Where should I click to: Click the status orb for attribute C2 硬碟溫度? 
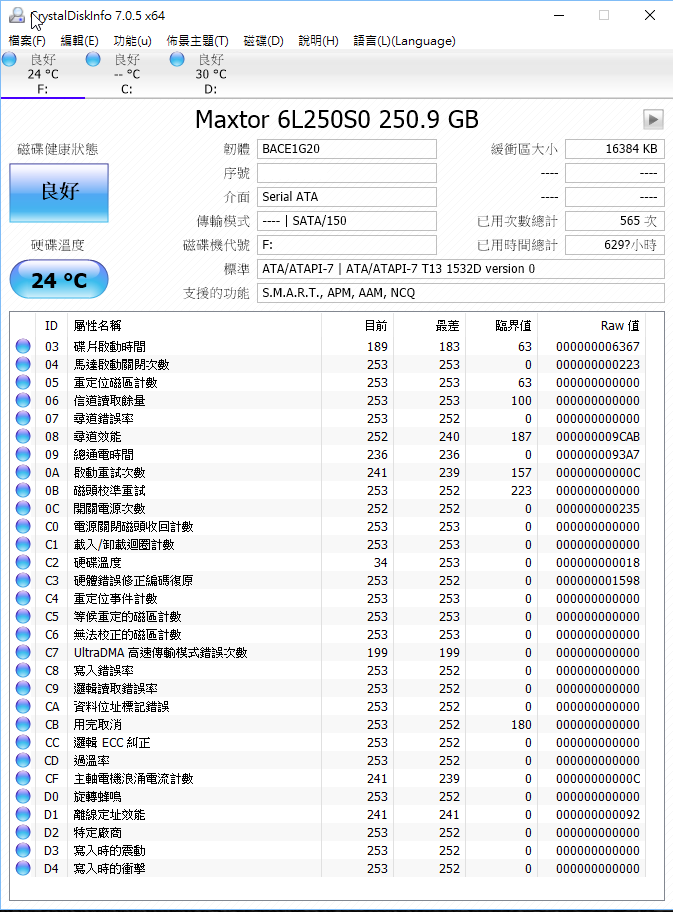23,563
